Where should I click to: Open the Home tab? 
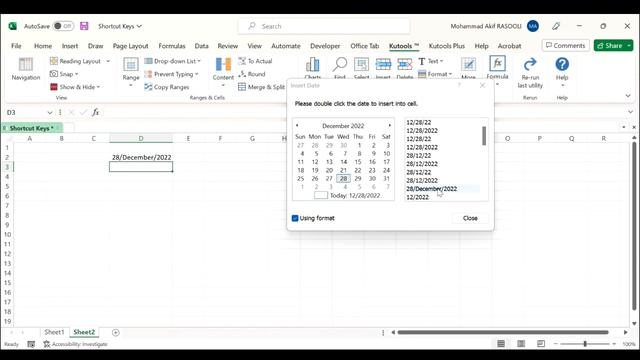click(x=43, y=46)
